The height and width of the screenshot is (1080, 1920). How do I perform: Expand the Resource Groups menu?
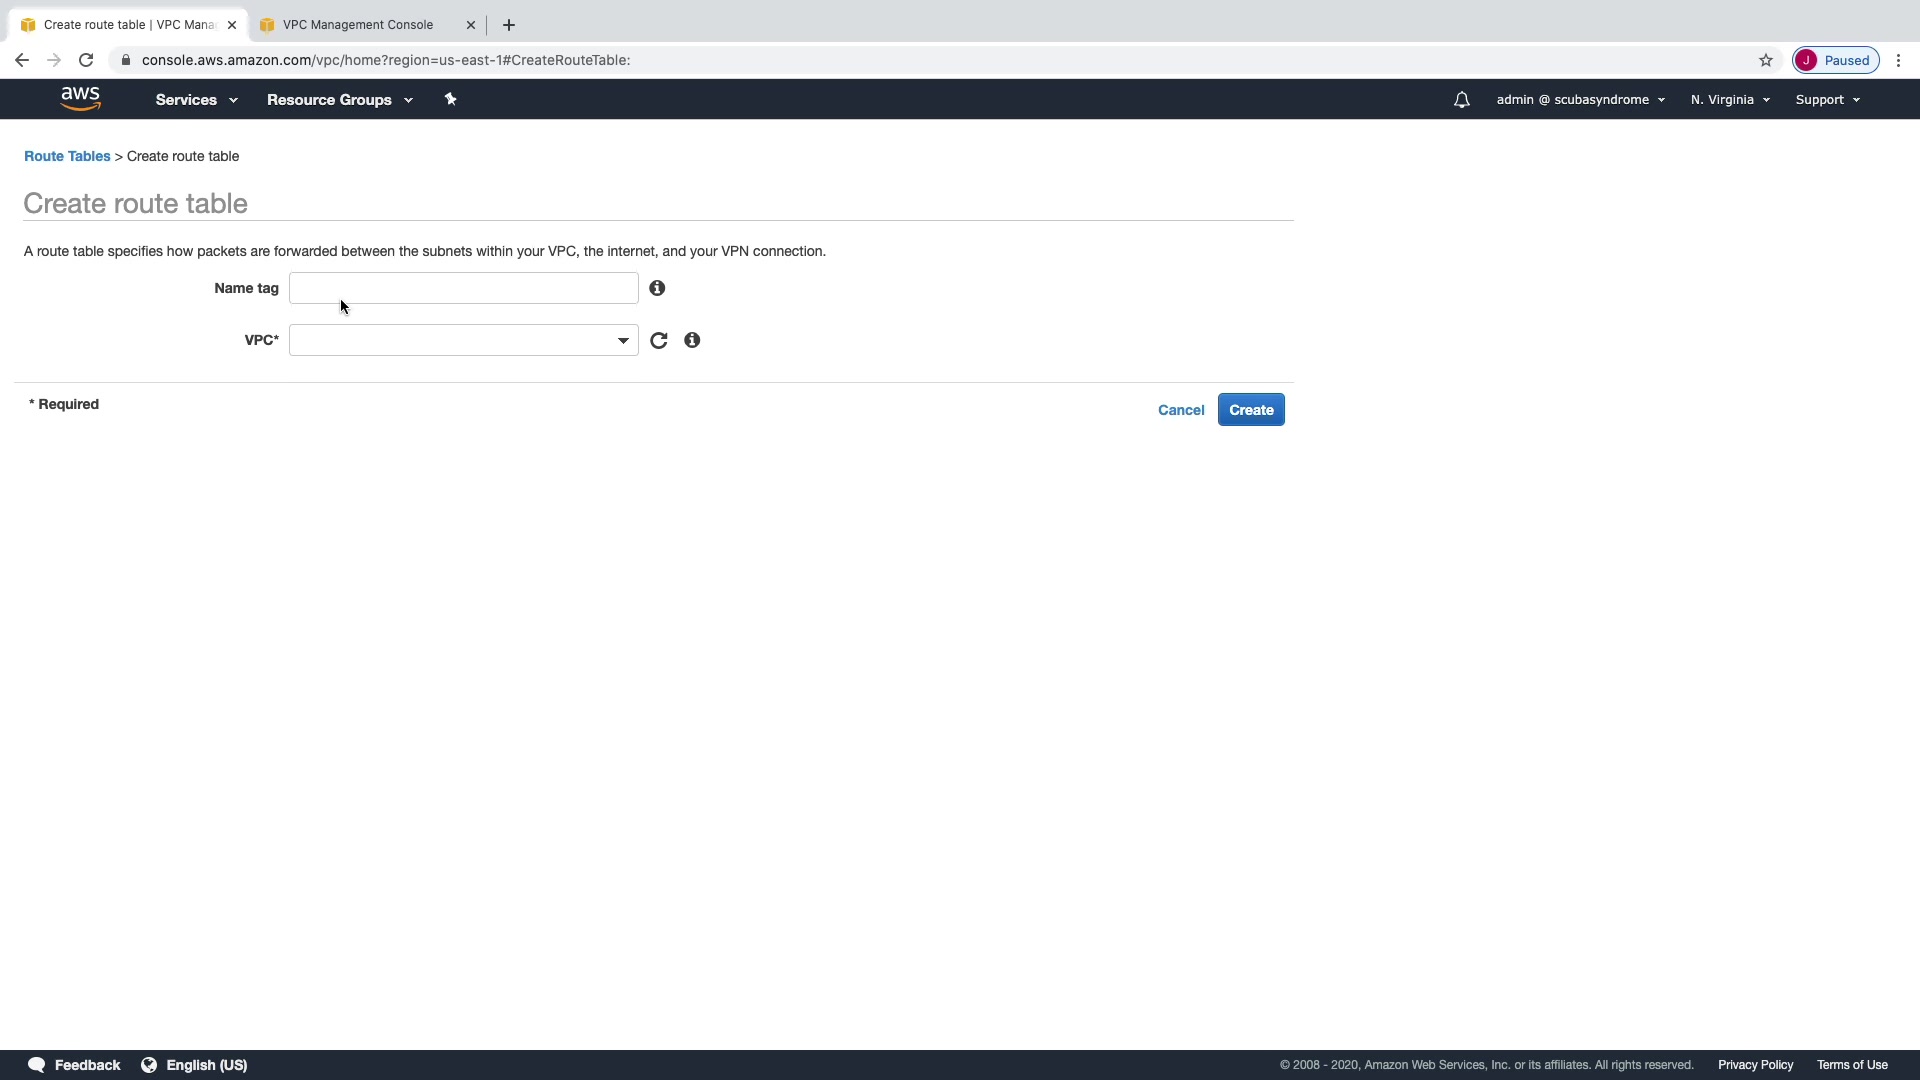[339, 100]
